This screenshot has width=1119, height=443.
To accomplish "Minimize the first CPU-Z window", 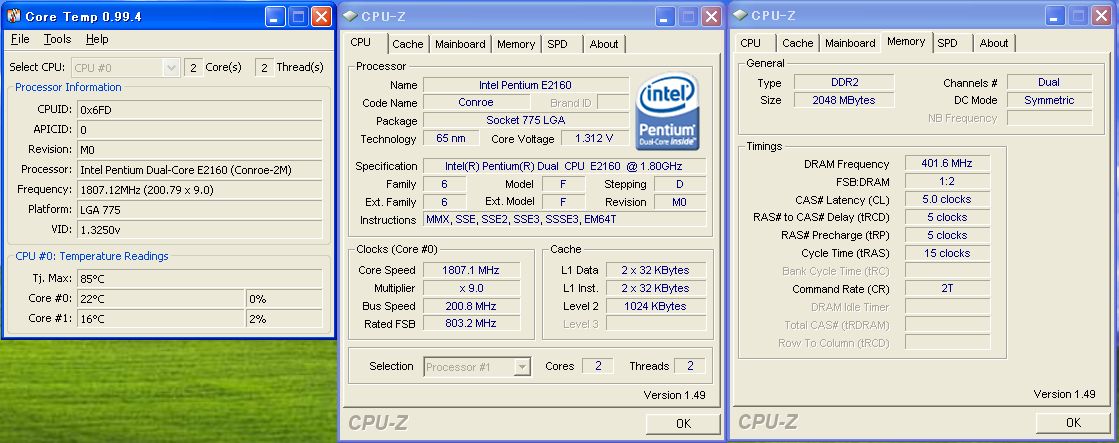I will click(666, 16).
